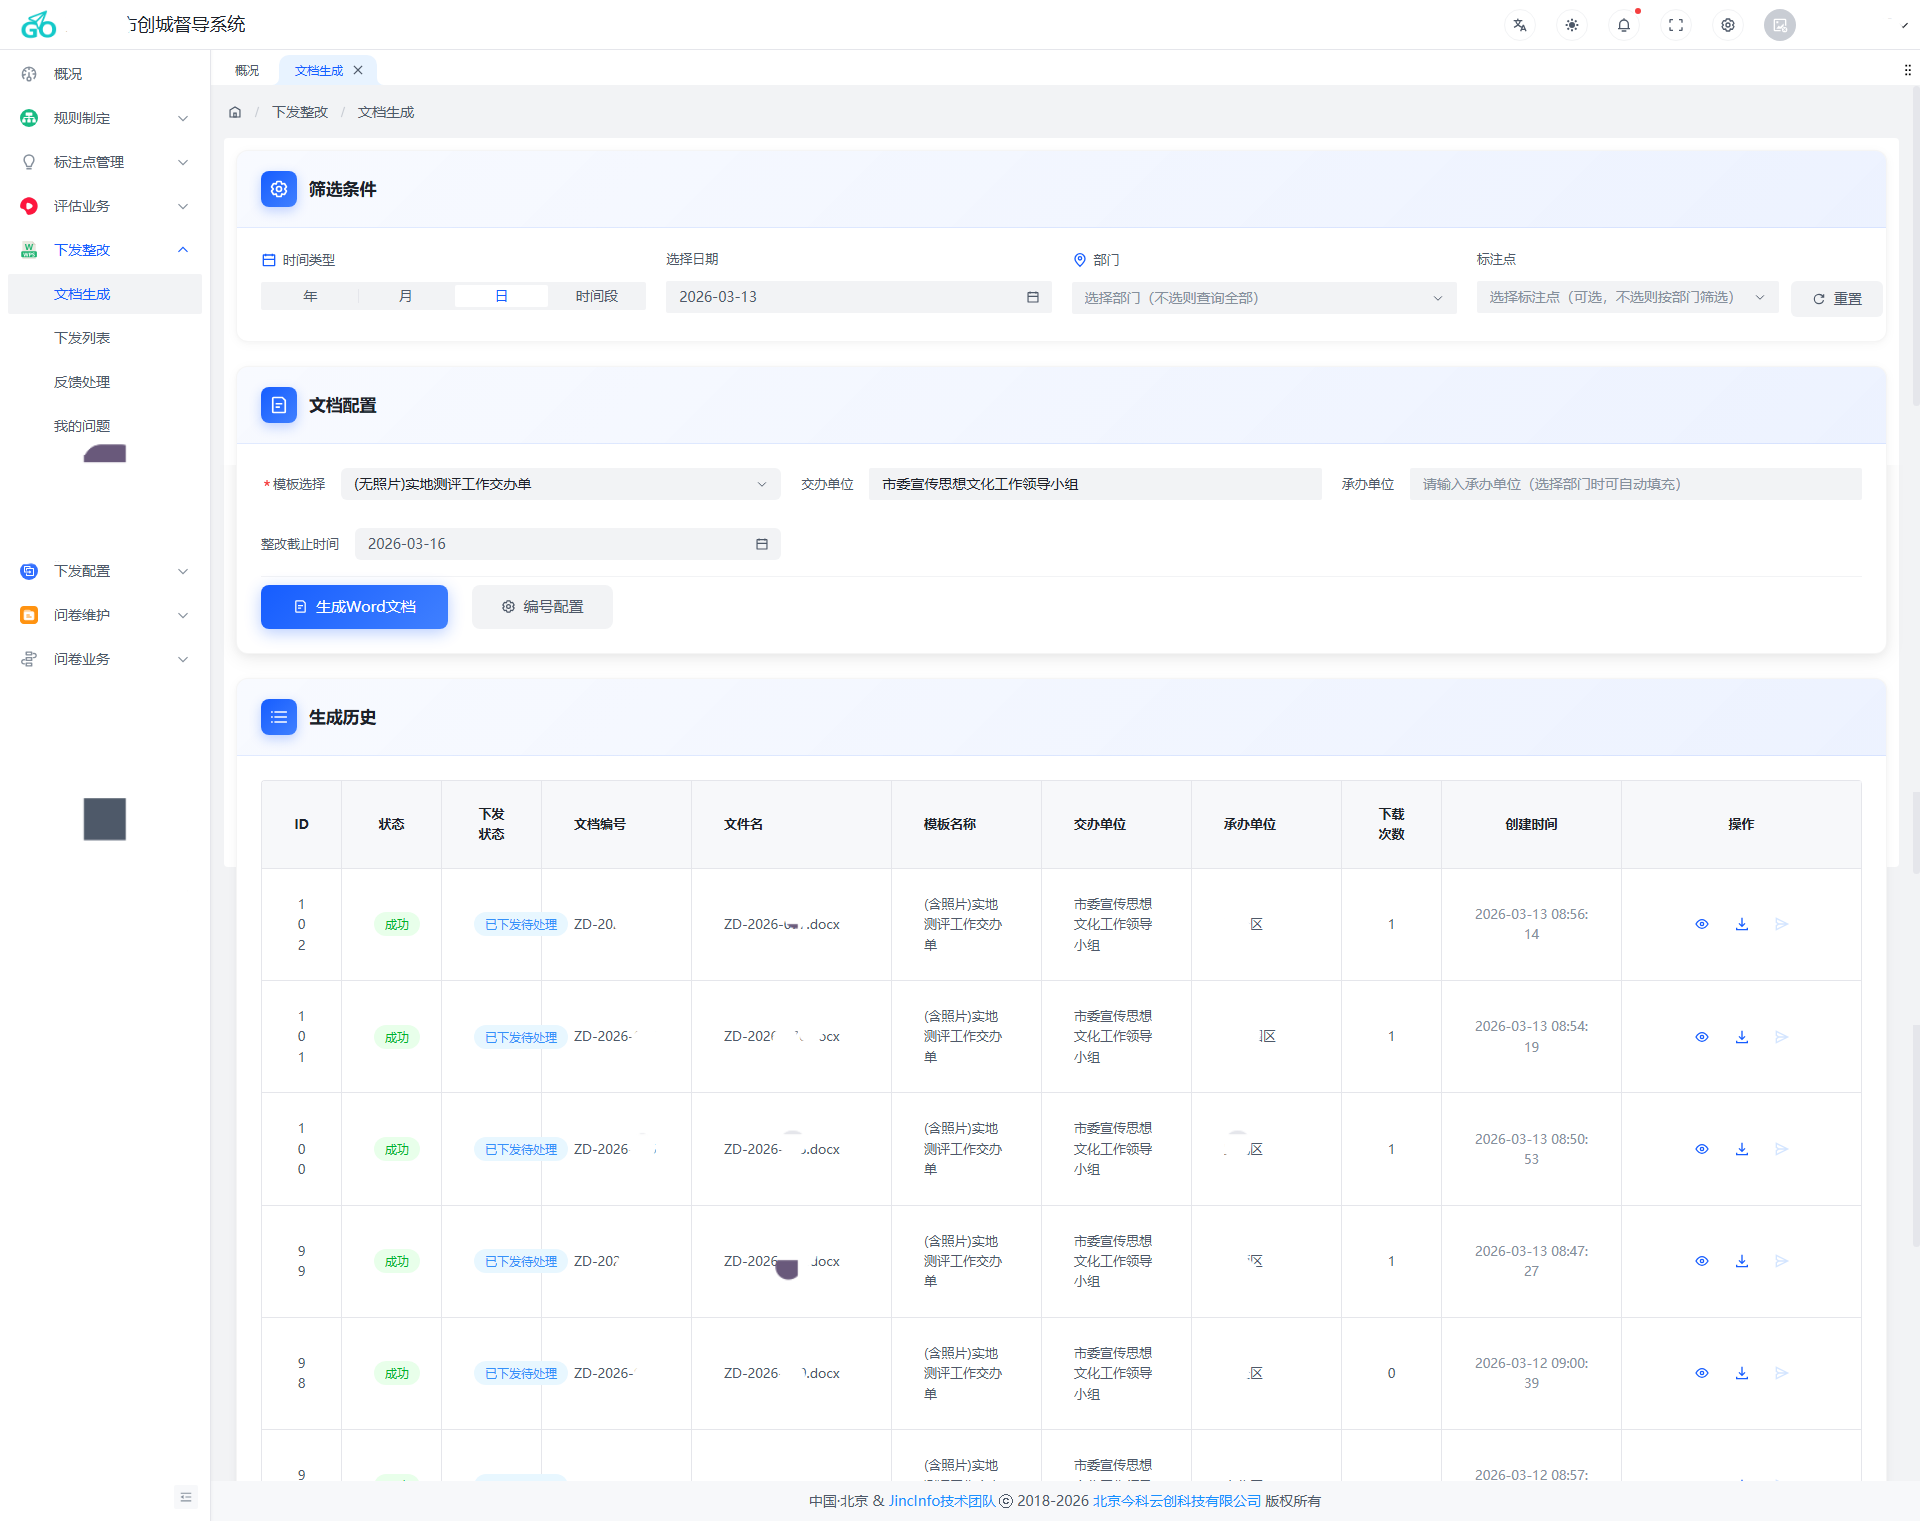Enter fullscreen mode via the top bar icon
Image resolution: width=1920 pixels, height=1521 pixels.
pyautogui.click(x=1676, y=25)
